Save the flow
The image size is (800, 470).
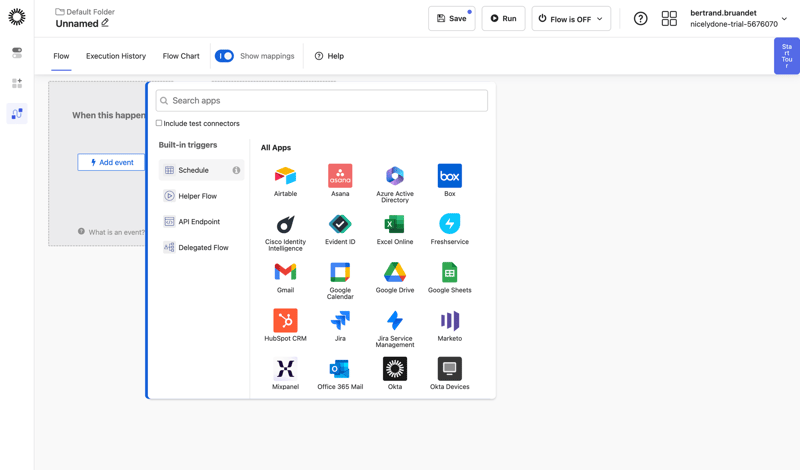pos(452,19)
